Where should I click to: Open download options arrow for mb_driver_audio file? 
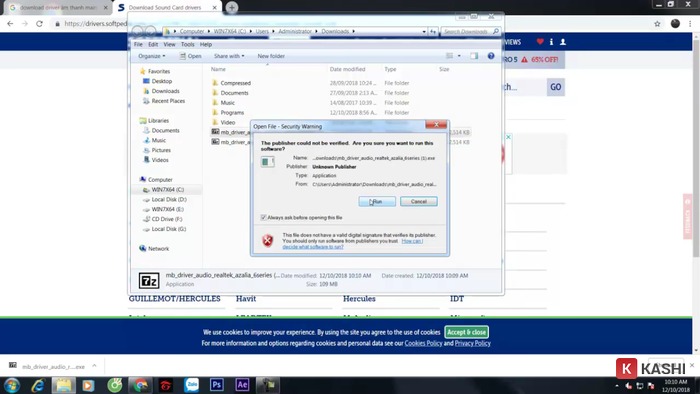click(94, 366)
